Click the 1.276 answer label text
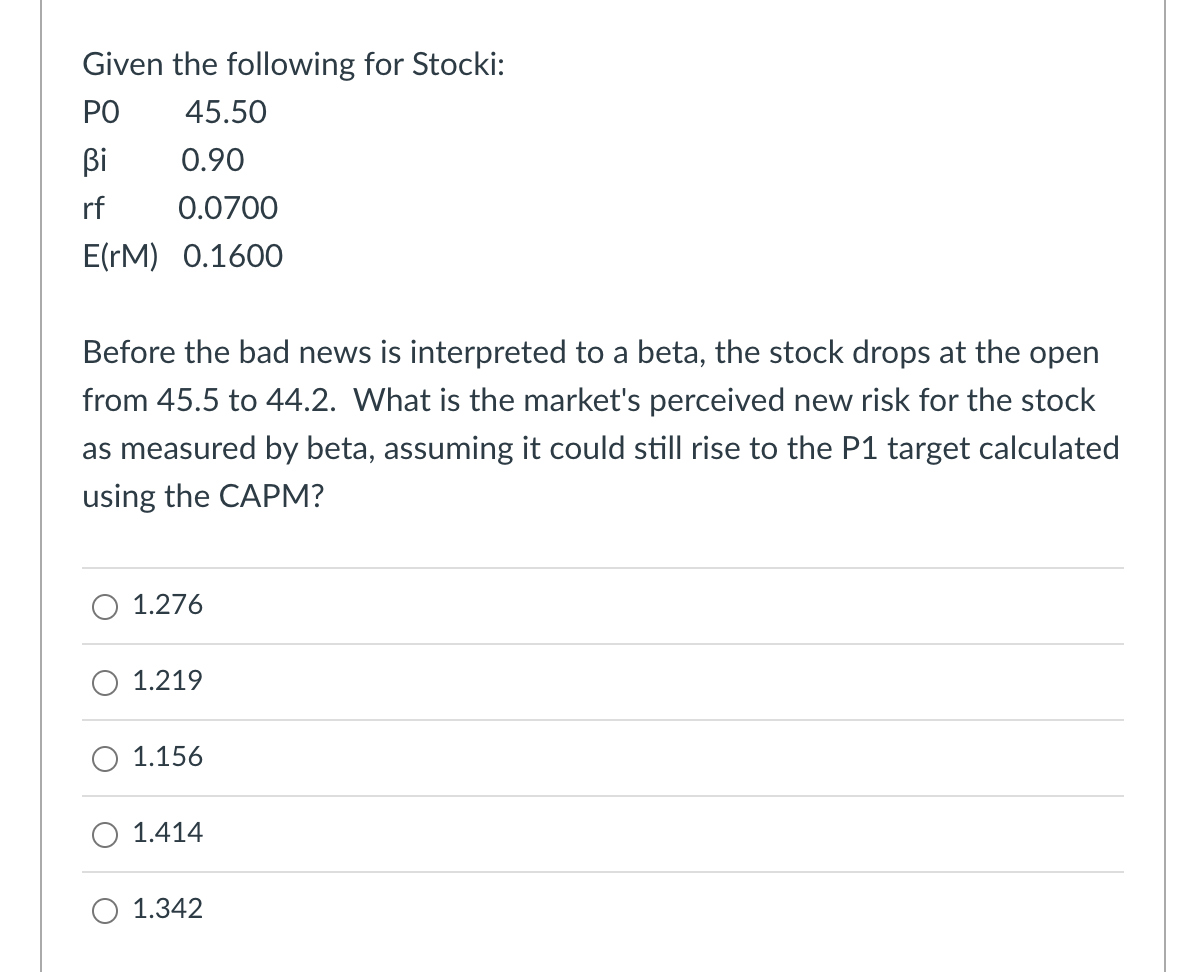This screenshot has height=972, width=1202. [167, 605]
